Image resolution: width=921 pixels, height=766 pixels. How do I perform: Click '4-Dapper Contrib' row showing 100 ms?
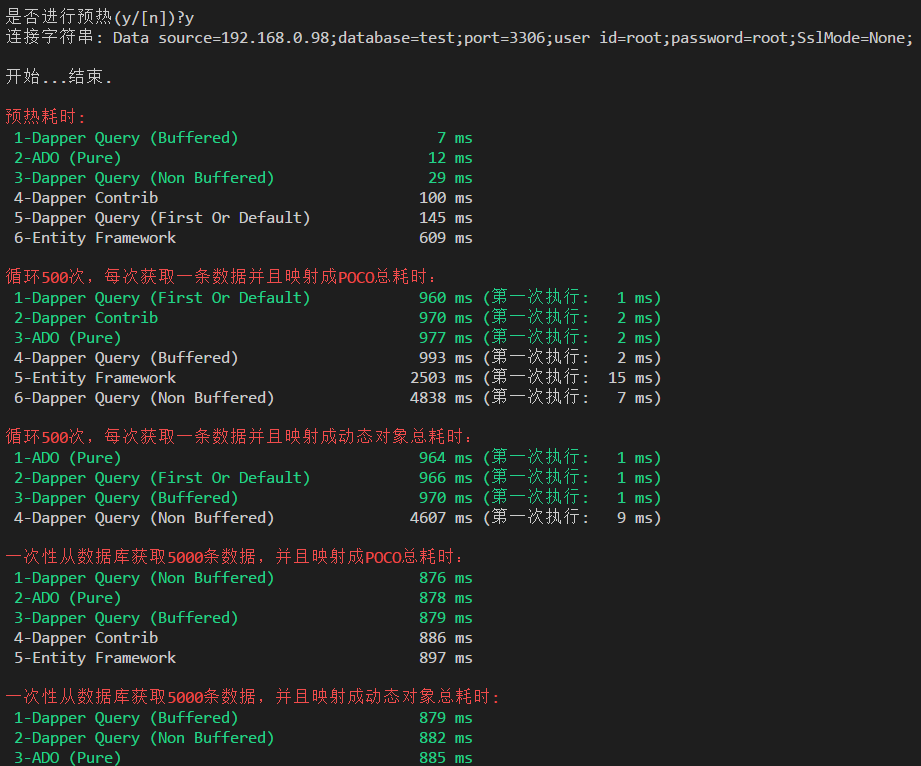[243, 198]
